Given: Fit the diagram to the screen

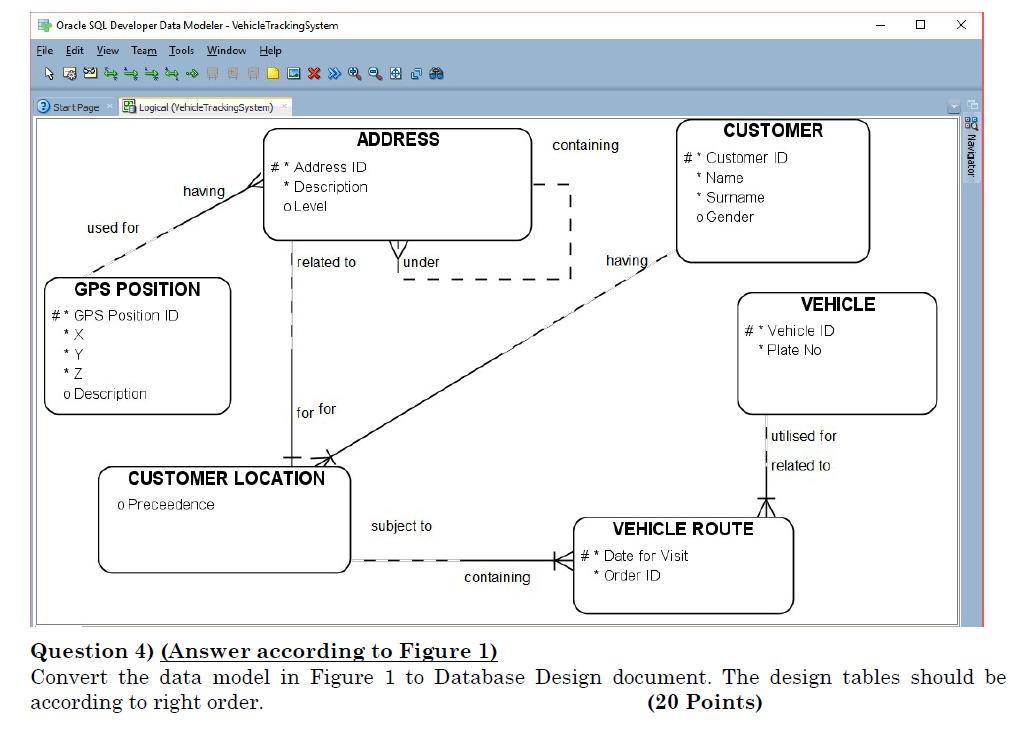Looking at the screenshot, I should [x=393, y=72].
